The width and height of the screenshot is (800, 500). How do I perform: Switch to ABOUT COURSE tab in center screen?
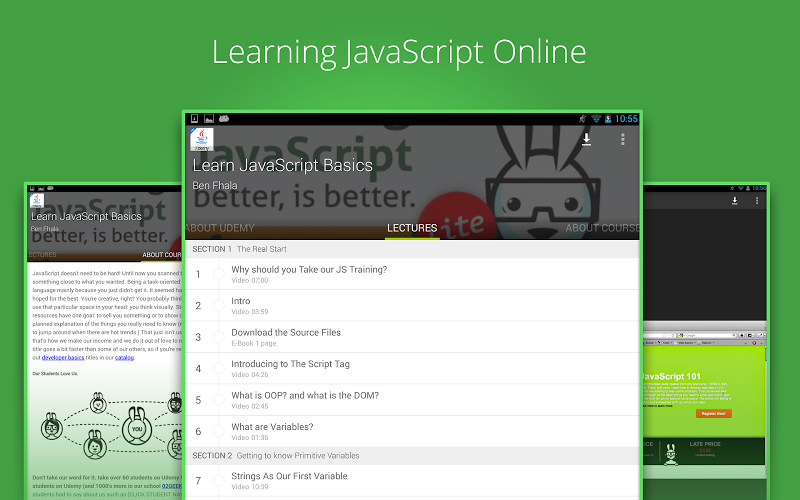[602, 228]
